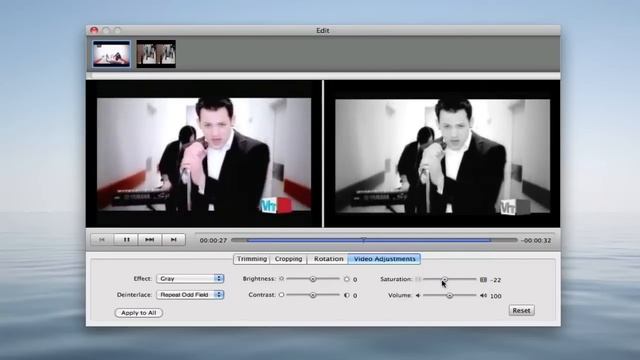Click the original video preview pane
The image size is (640, 360).
204,154
